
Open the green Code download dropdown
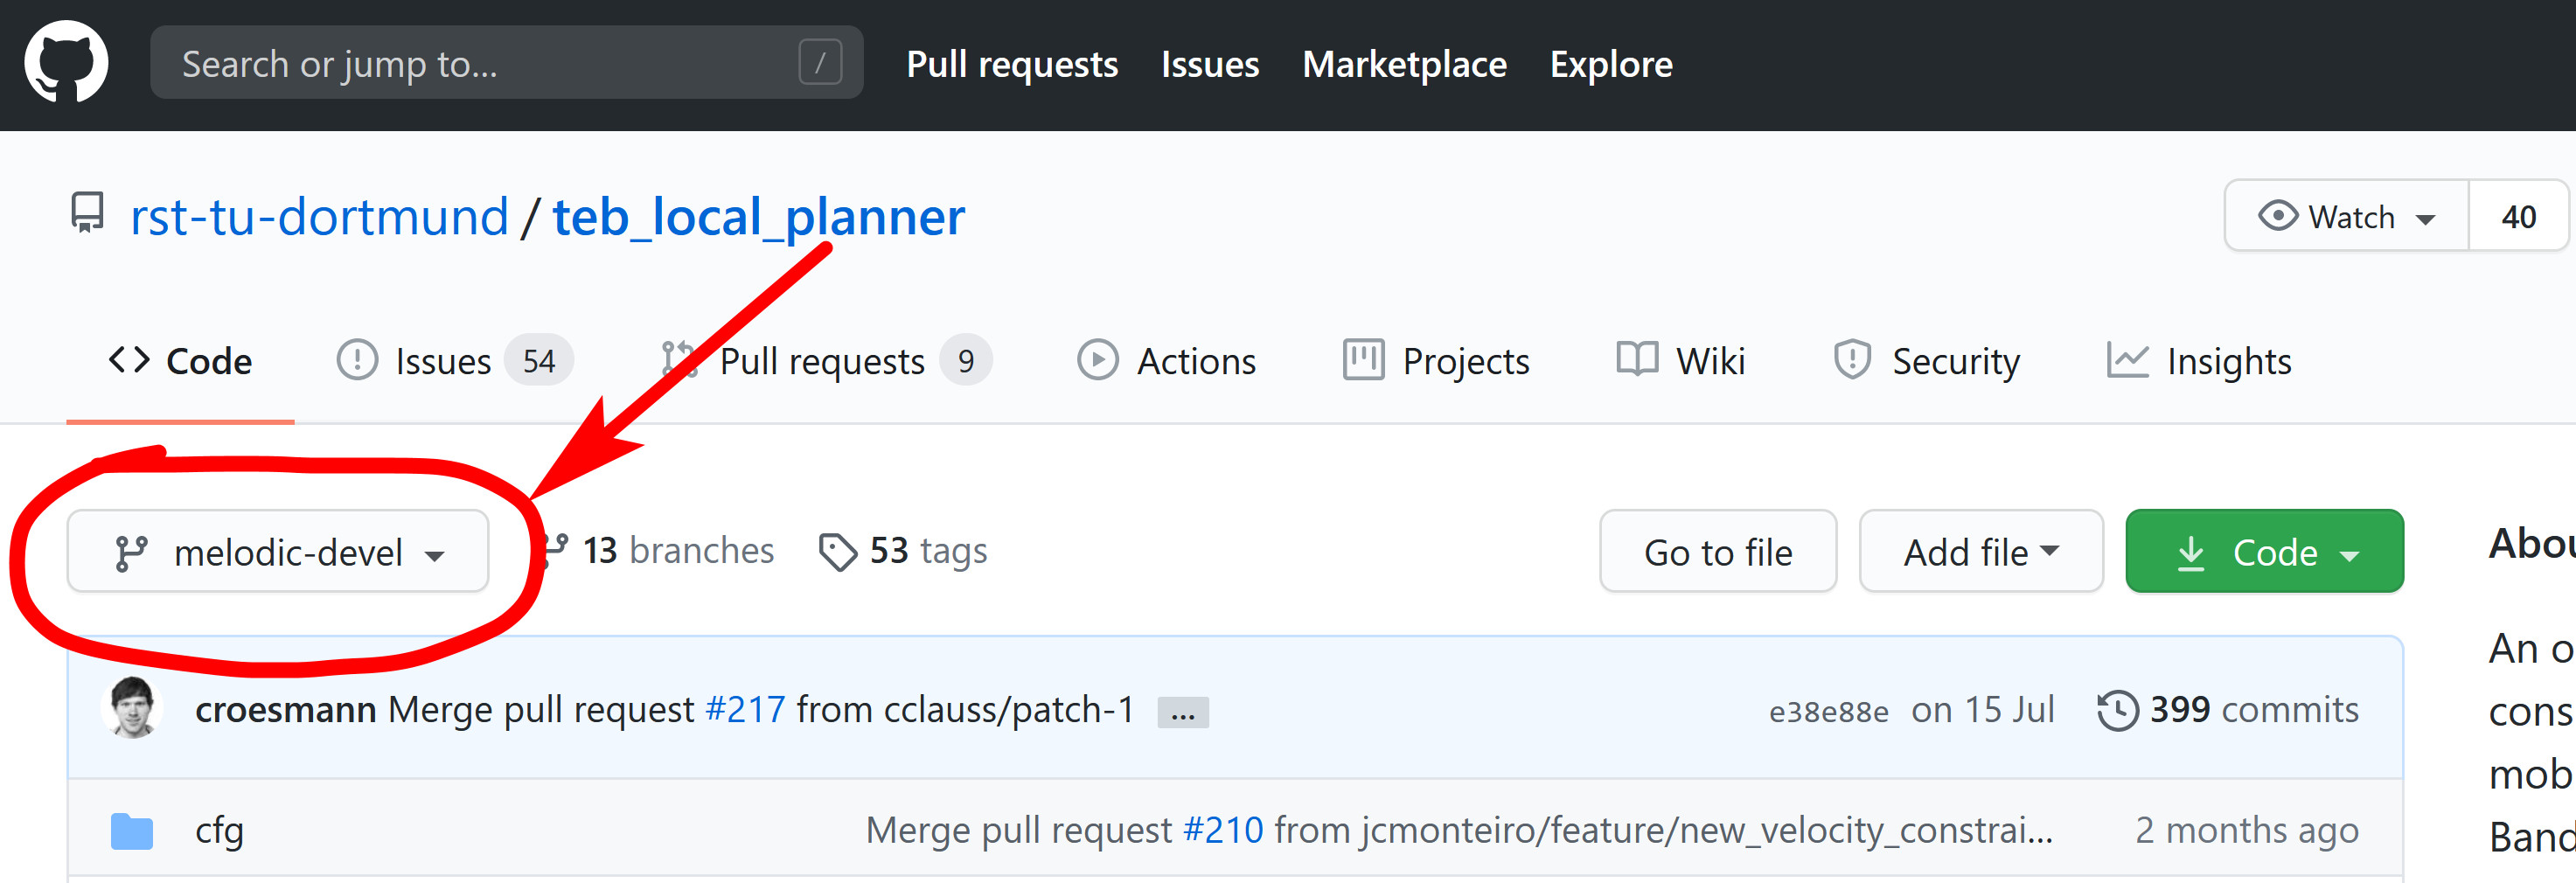(x=2264, y=551)
